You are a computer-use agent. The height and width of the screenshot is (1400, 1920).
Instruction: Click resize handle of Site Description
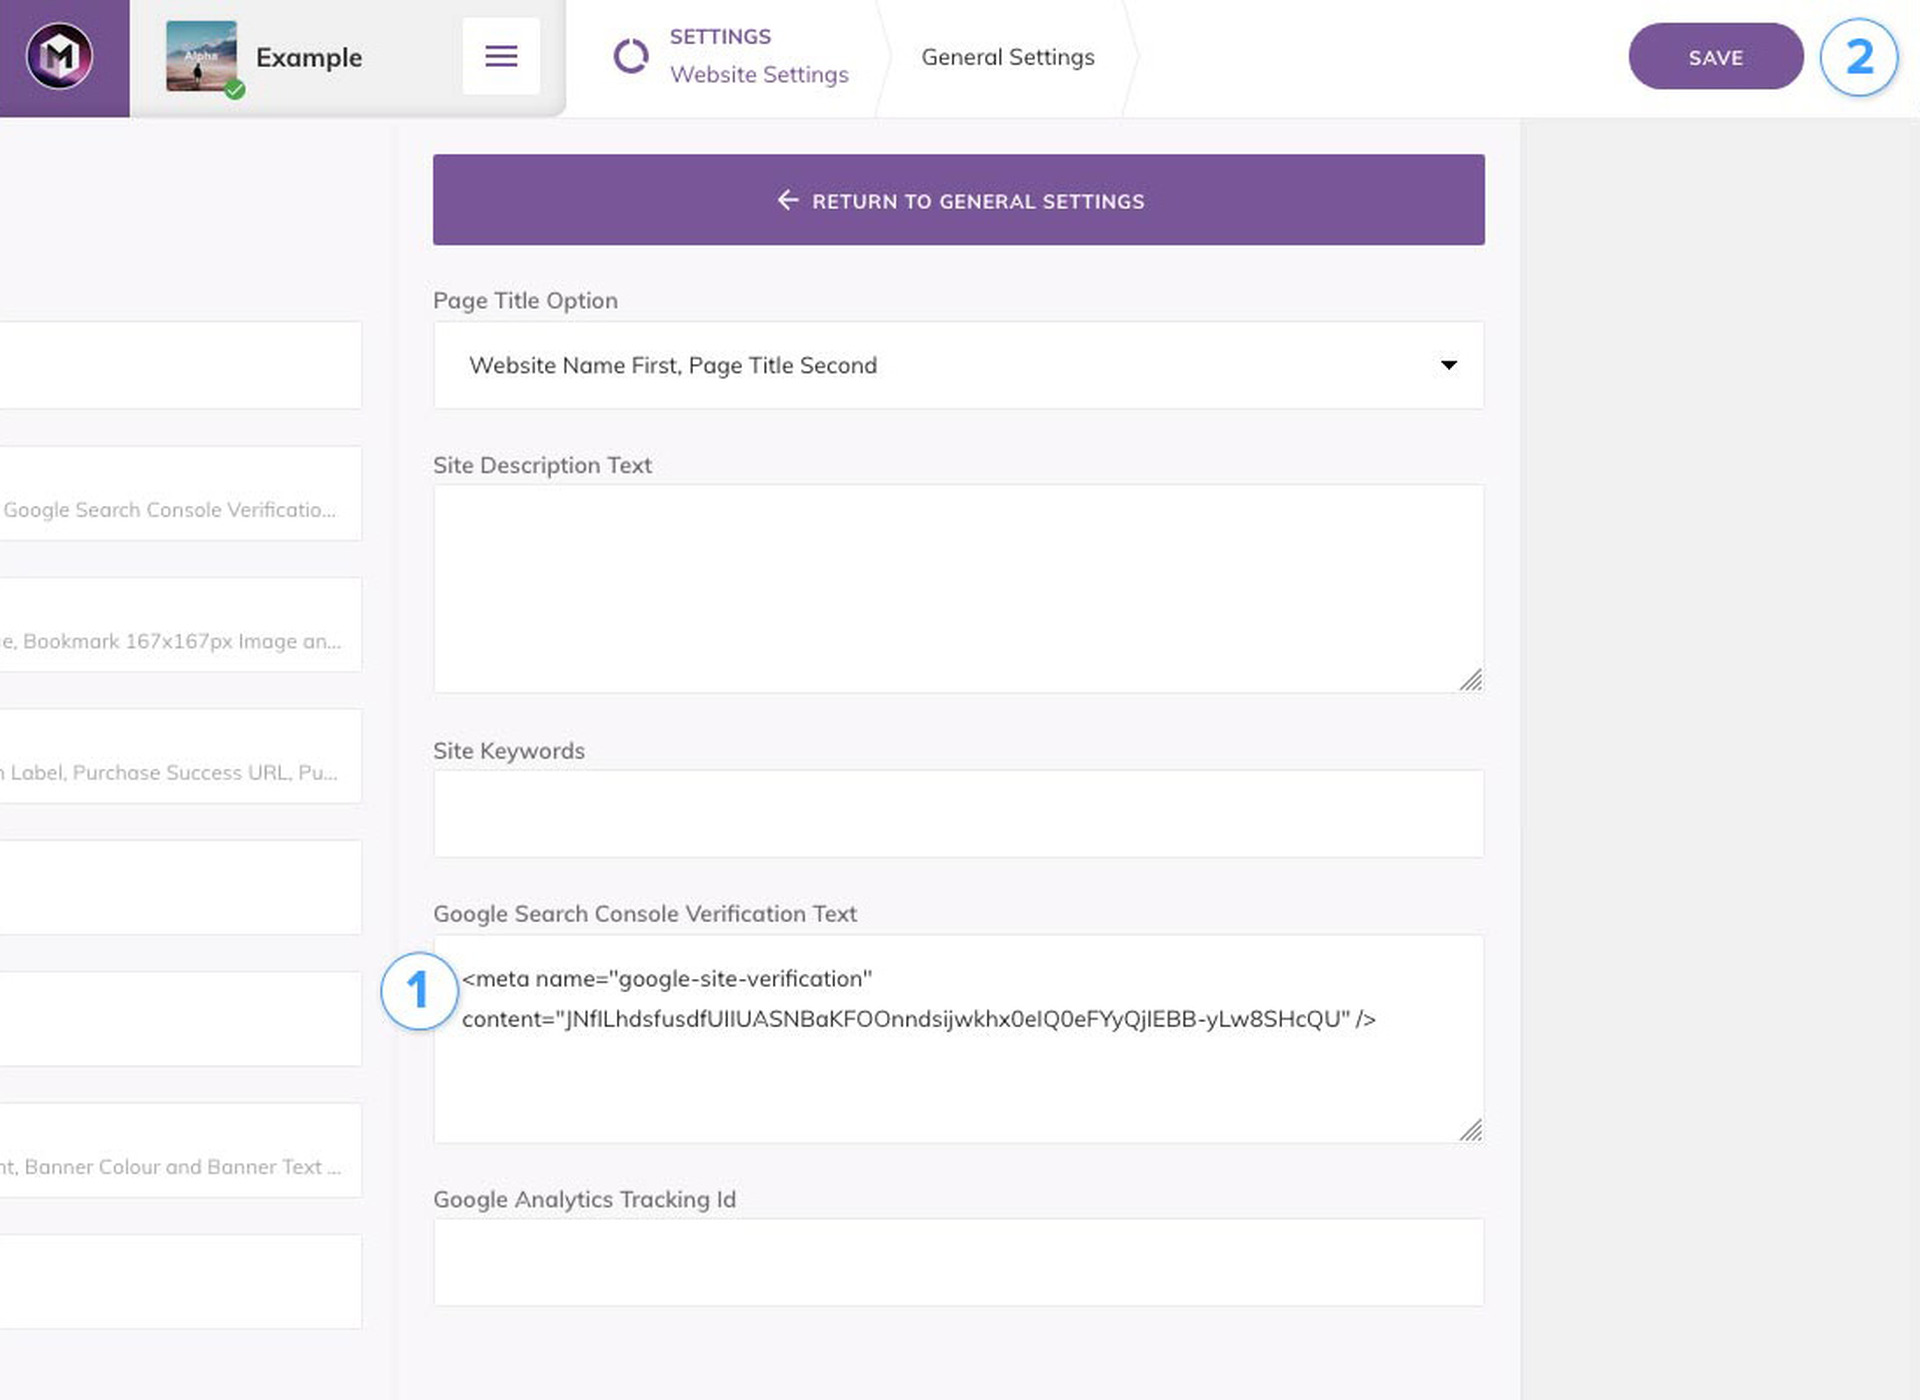[1470, 680]
